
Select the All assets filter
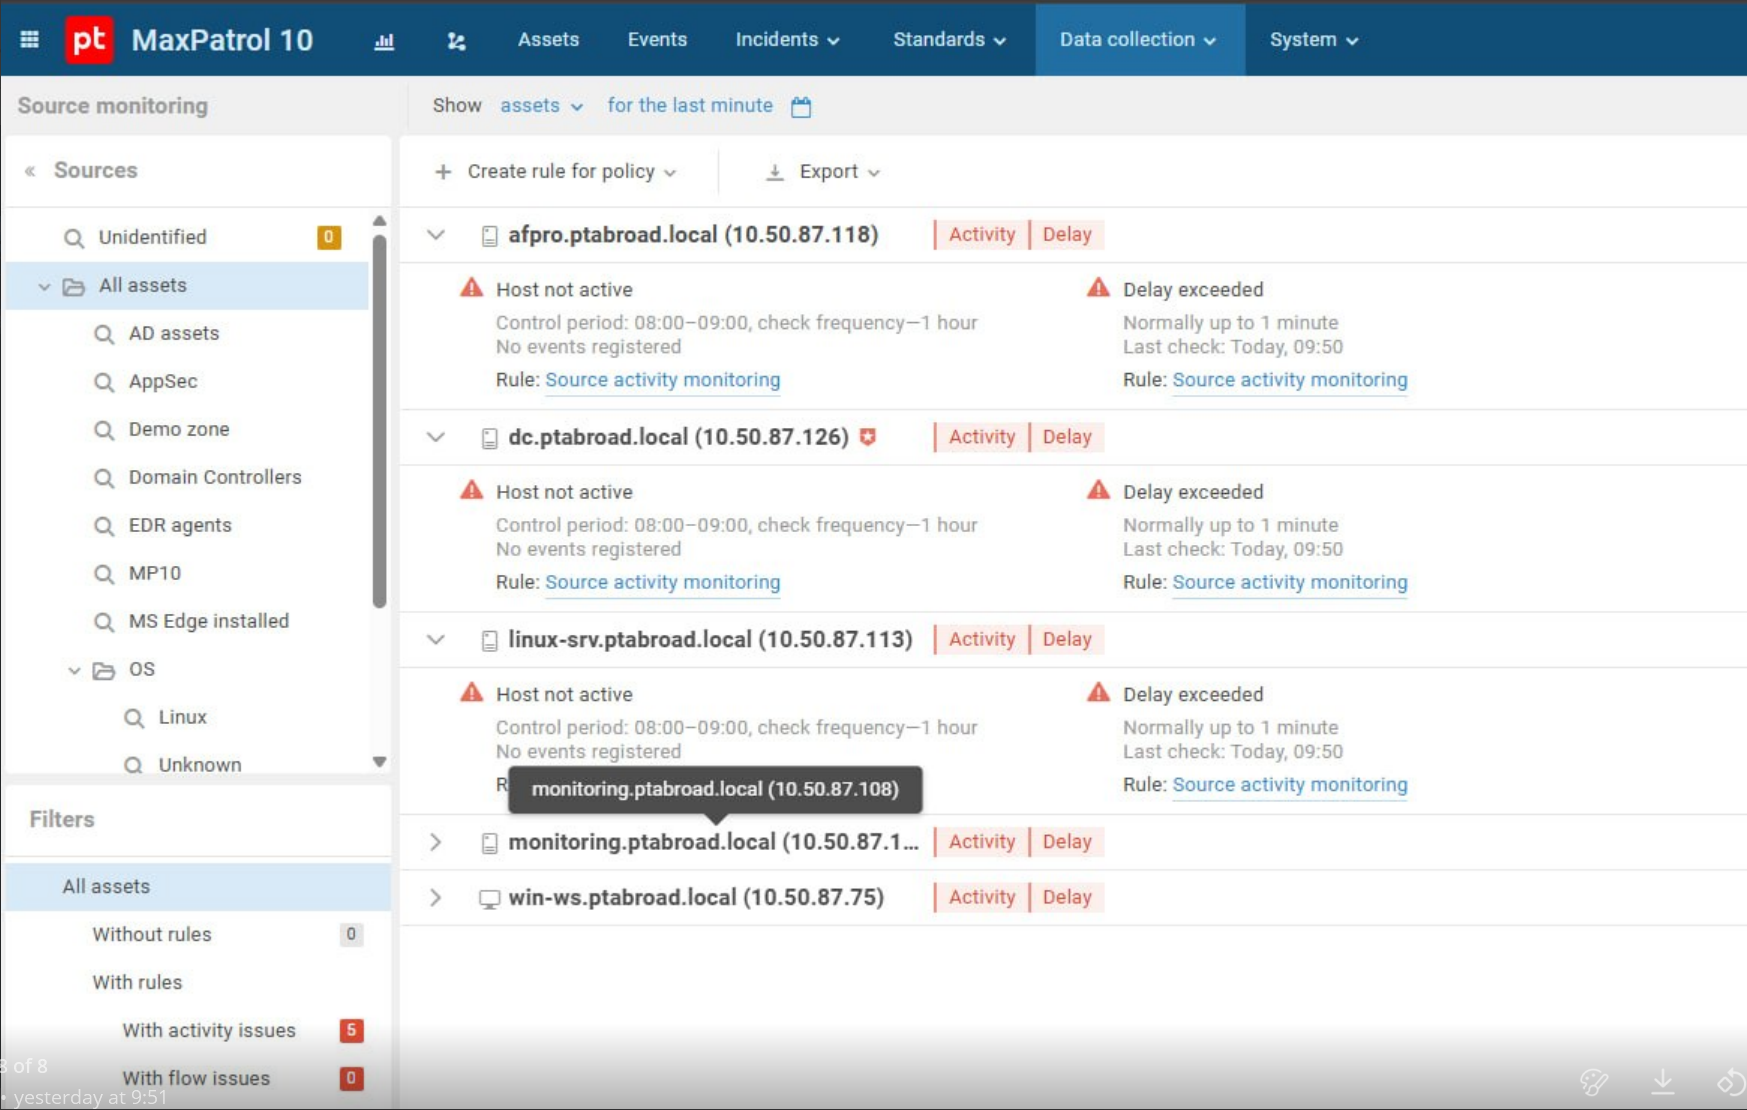(x=197, y=886)
